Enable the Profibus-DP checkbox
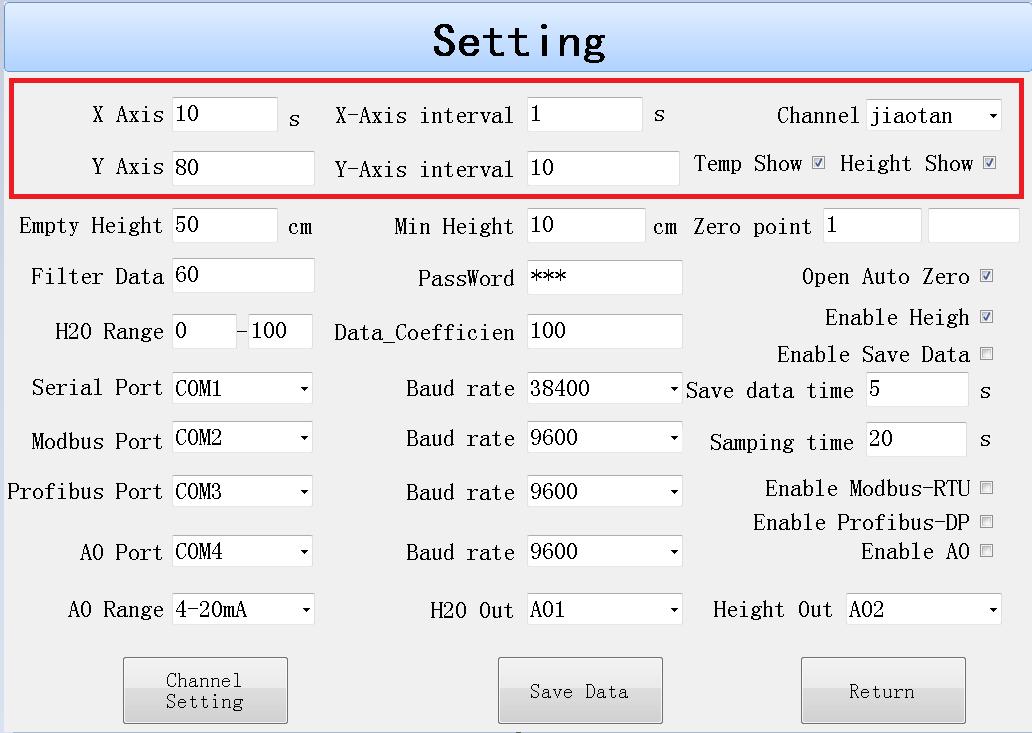Image resolution: width=1032 pixels, height=733 pixels. pos(986,522)
